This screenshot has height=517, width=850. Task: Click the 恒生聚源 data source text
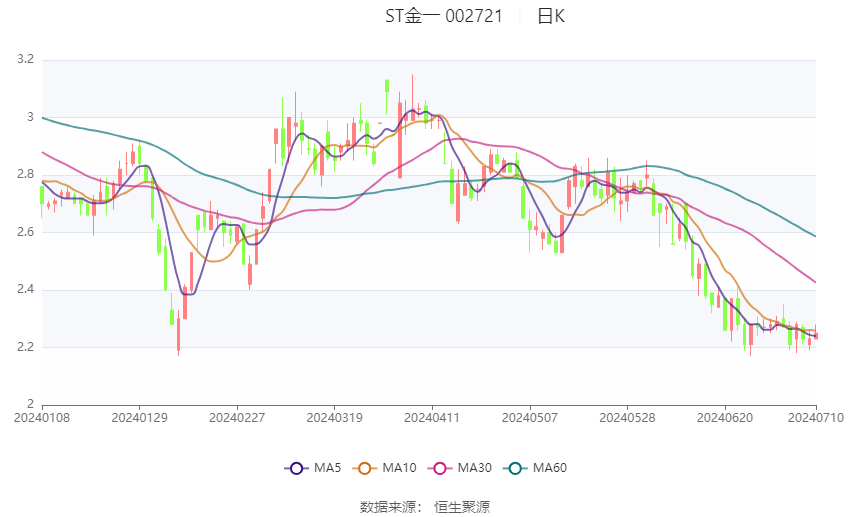click(462, 507)
